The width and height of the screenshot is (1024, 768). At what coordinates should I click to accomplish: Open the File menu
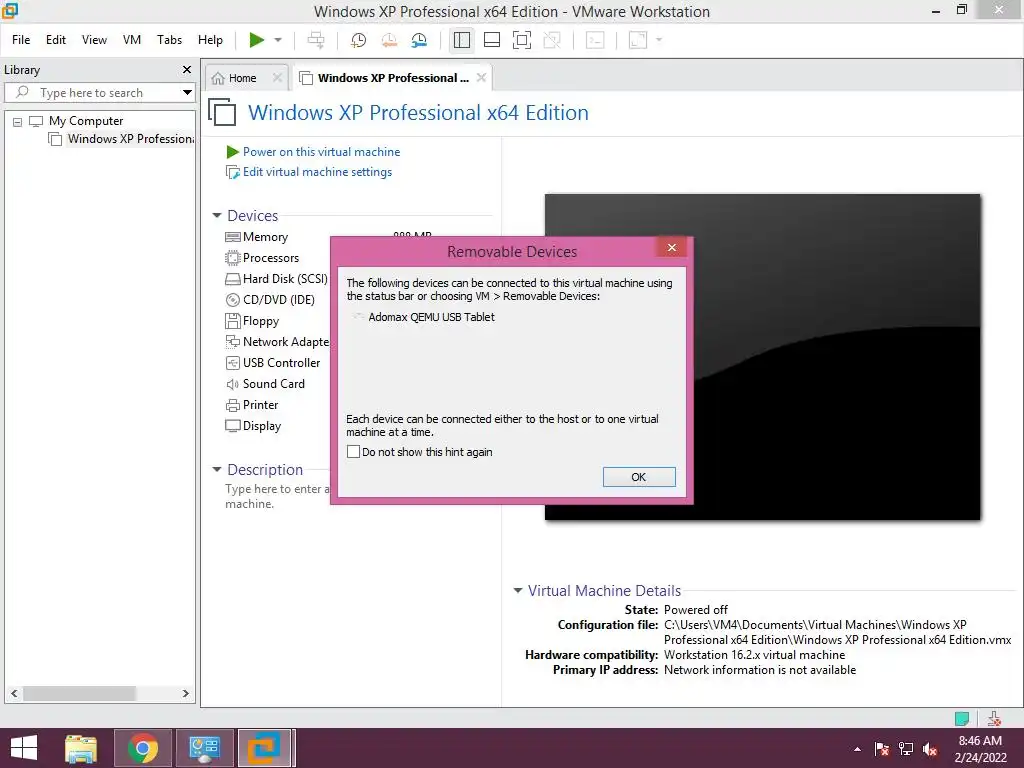(21, 40)
